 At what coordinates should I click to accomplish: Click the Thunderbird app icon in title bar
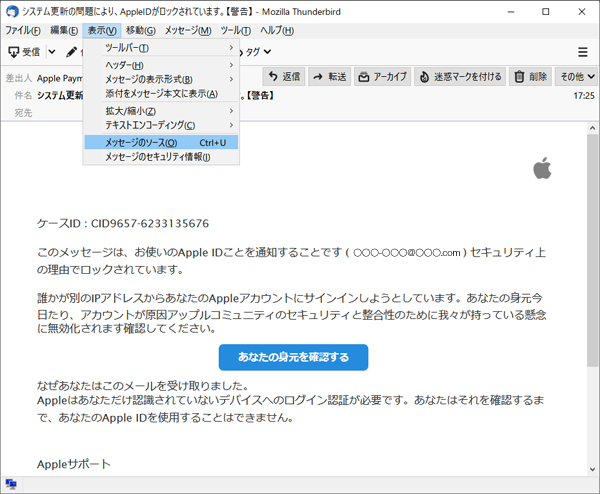12,11
